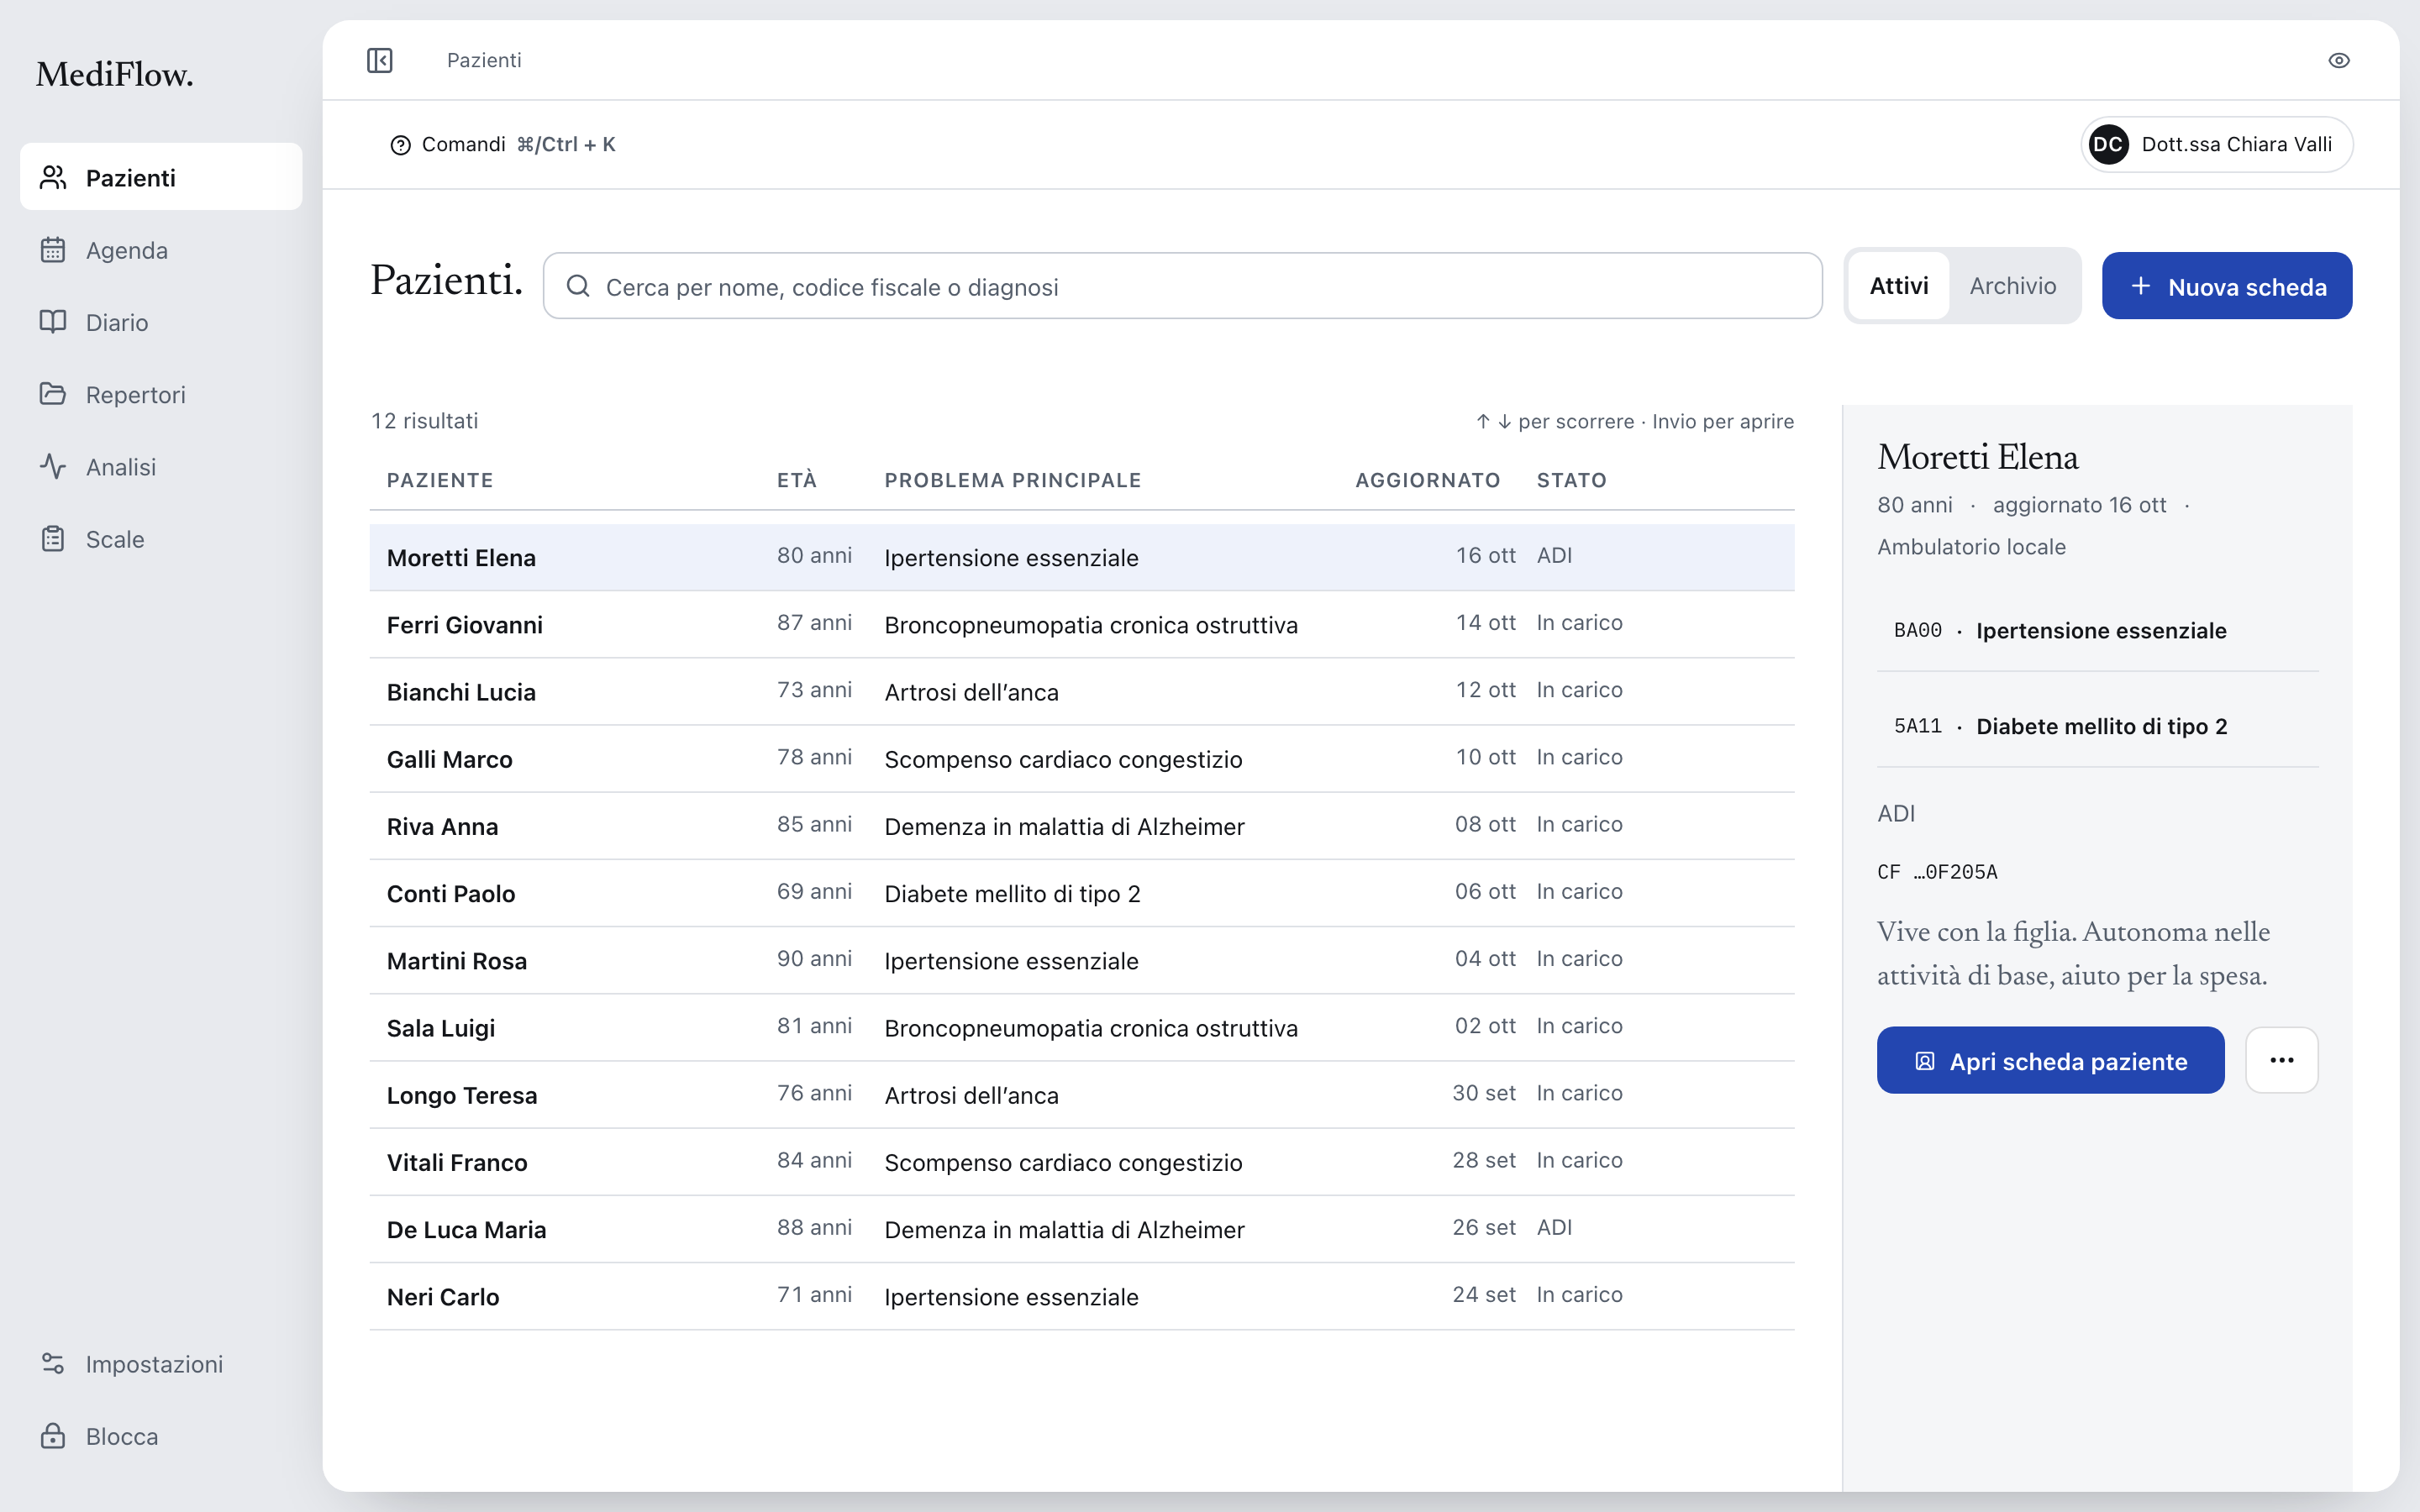Viewport: 2420px width, 1512px height.
Task: Open Diario book icon
Action: click(53, 322)
